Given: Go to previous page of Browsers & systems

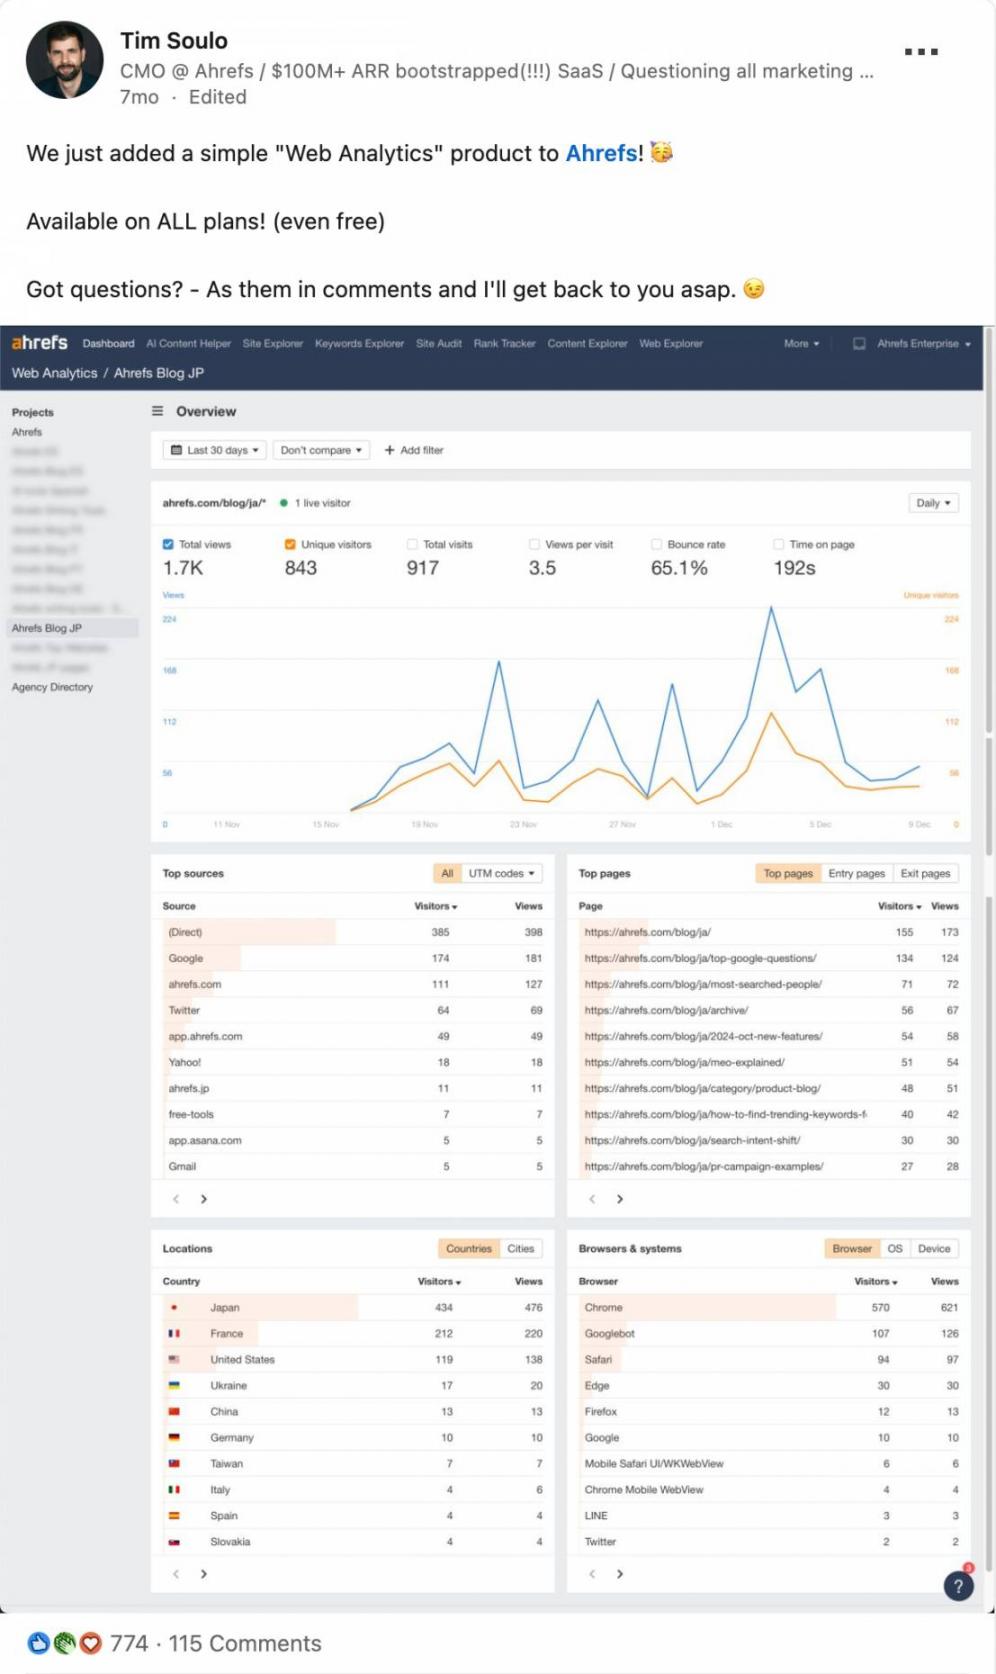Looking at the screenshot, I should point(592,1574).
